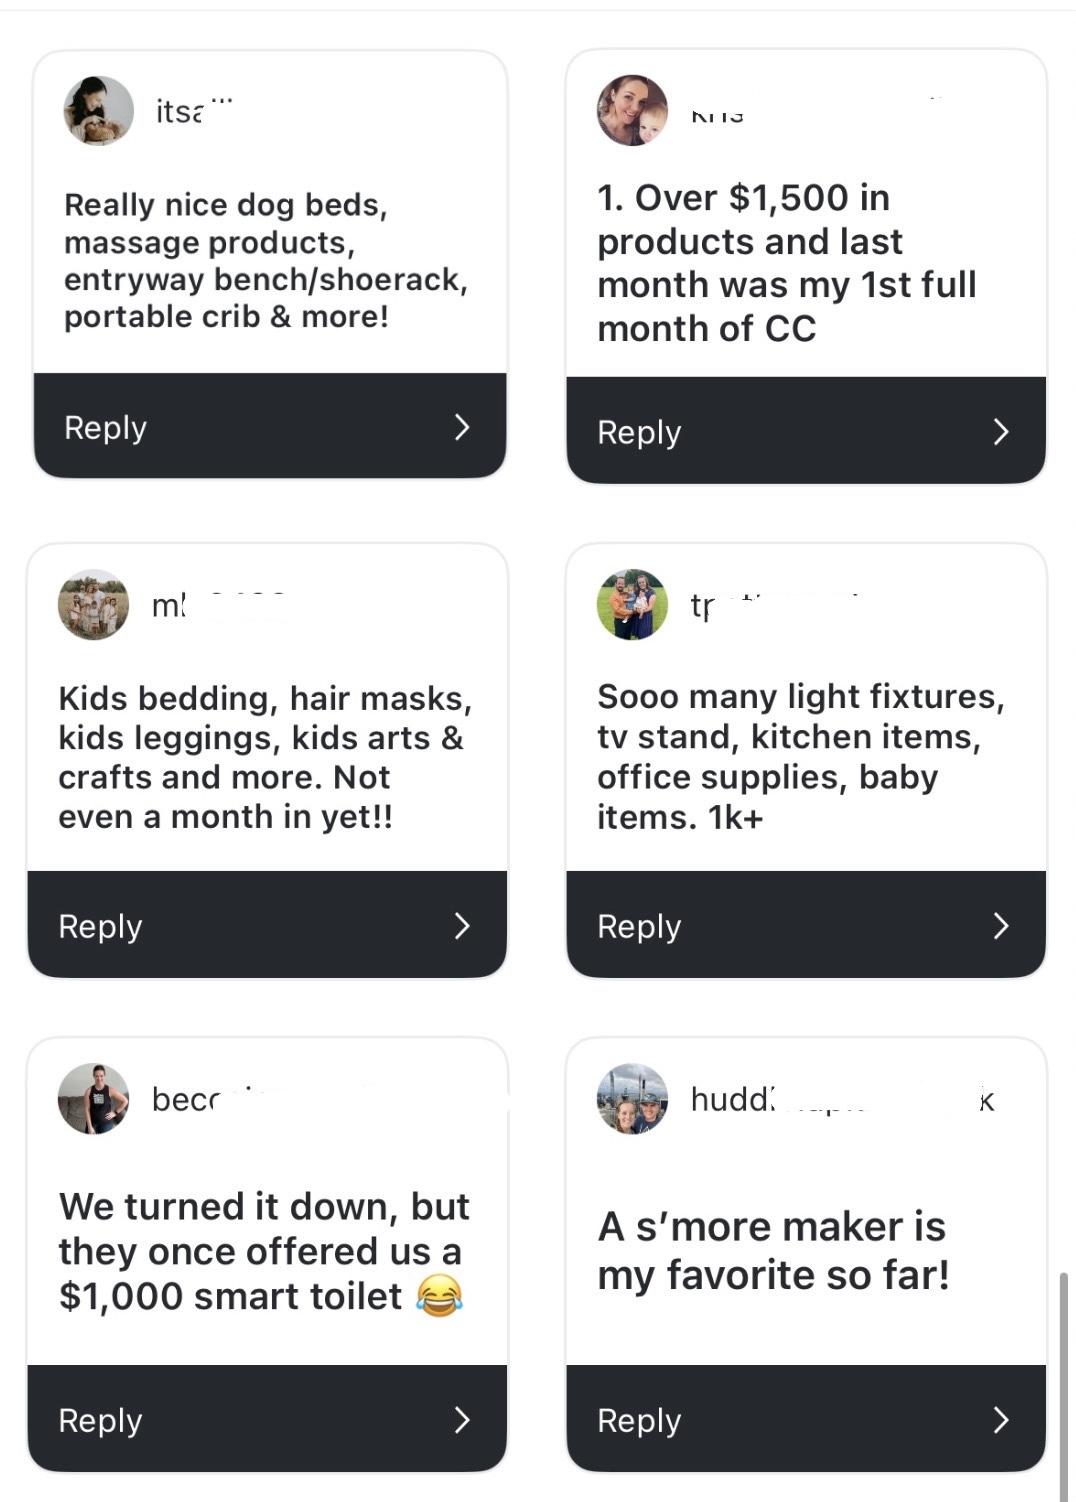1076x1502 pixels.
Task: Open profile picture of kids bedding responder
Action: [93, 605]
